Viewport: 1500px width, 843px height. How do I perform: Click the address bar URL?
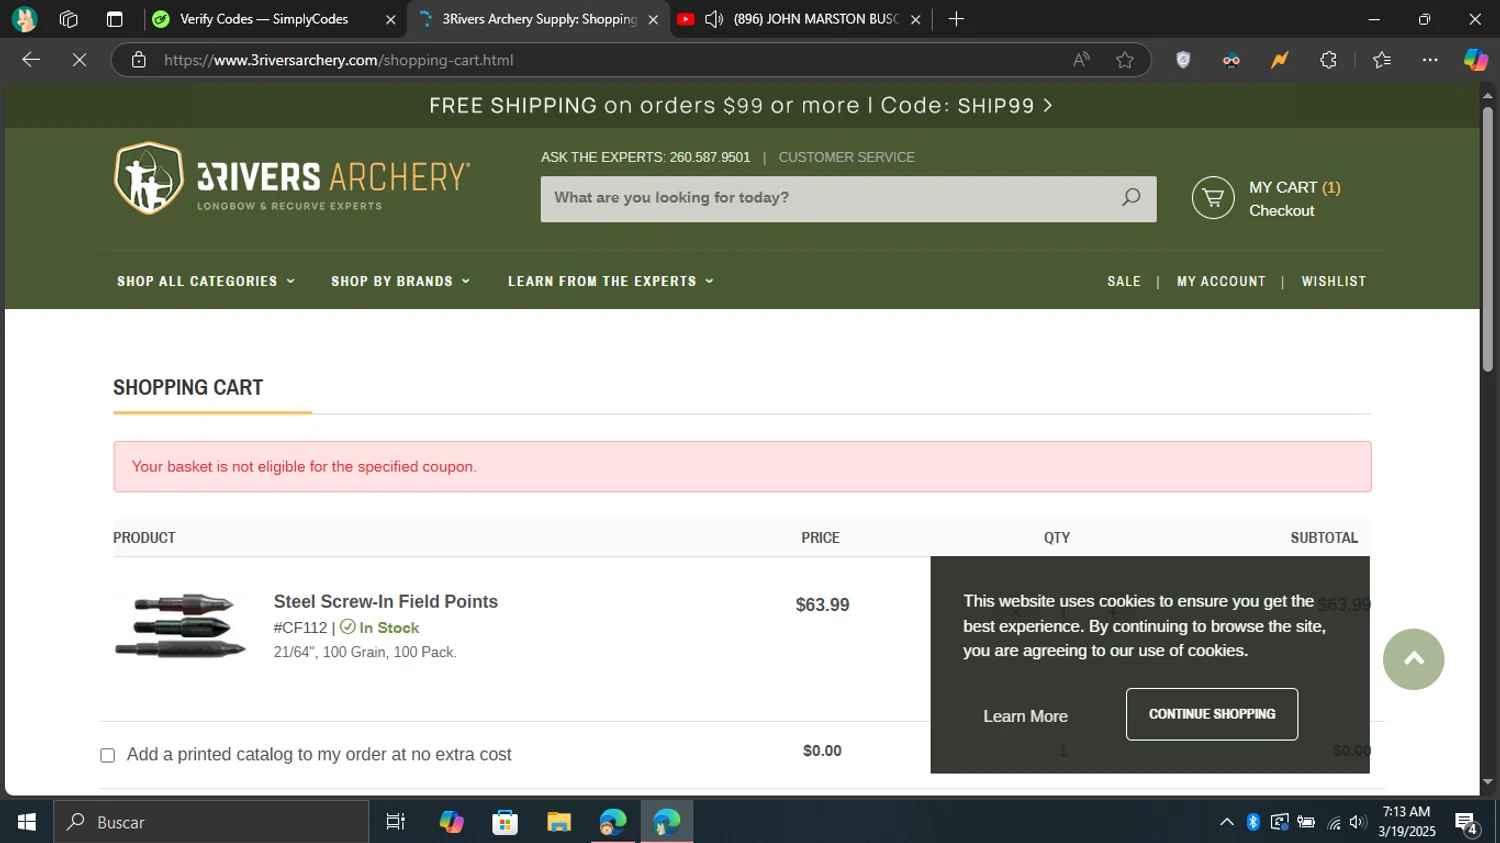(x=339, y=60)
